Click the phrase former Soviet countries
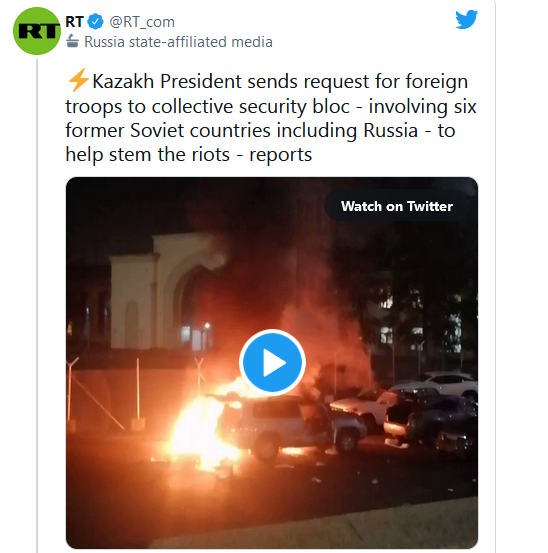The width and height of the screenshot is (548, 553). pyautogui.click(x=169, y=130)
